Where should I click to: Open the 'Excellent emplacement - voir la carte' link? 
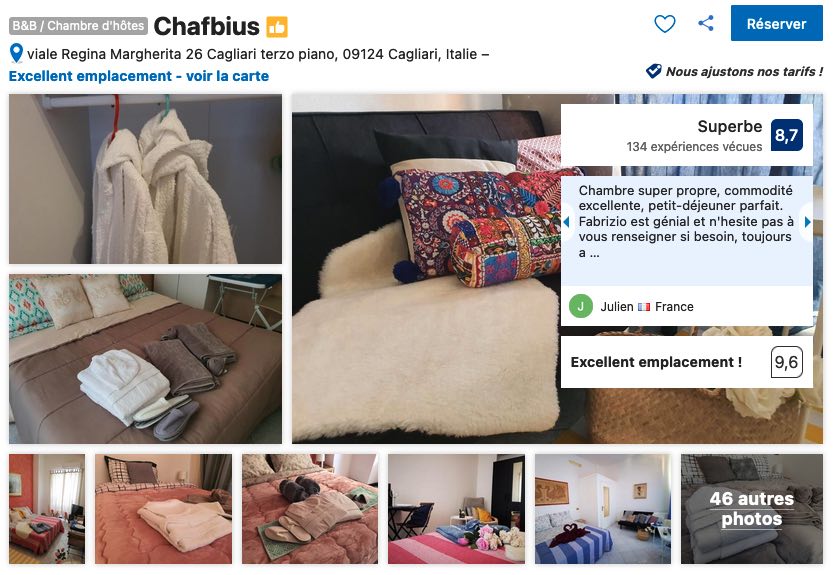pyautogui.click(x=139, y=76)
